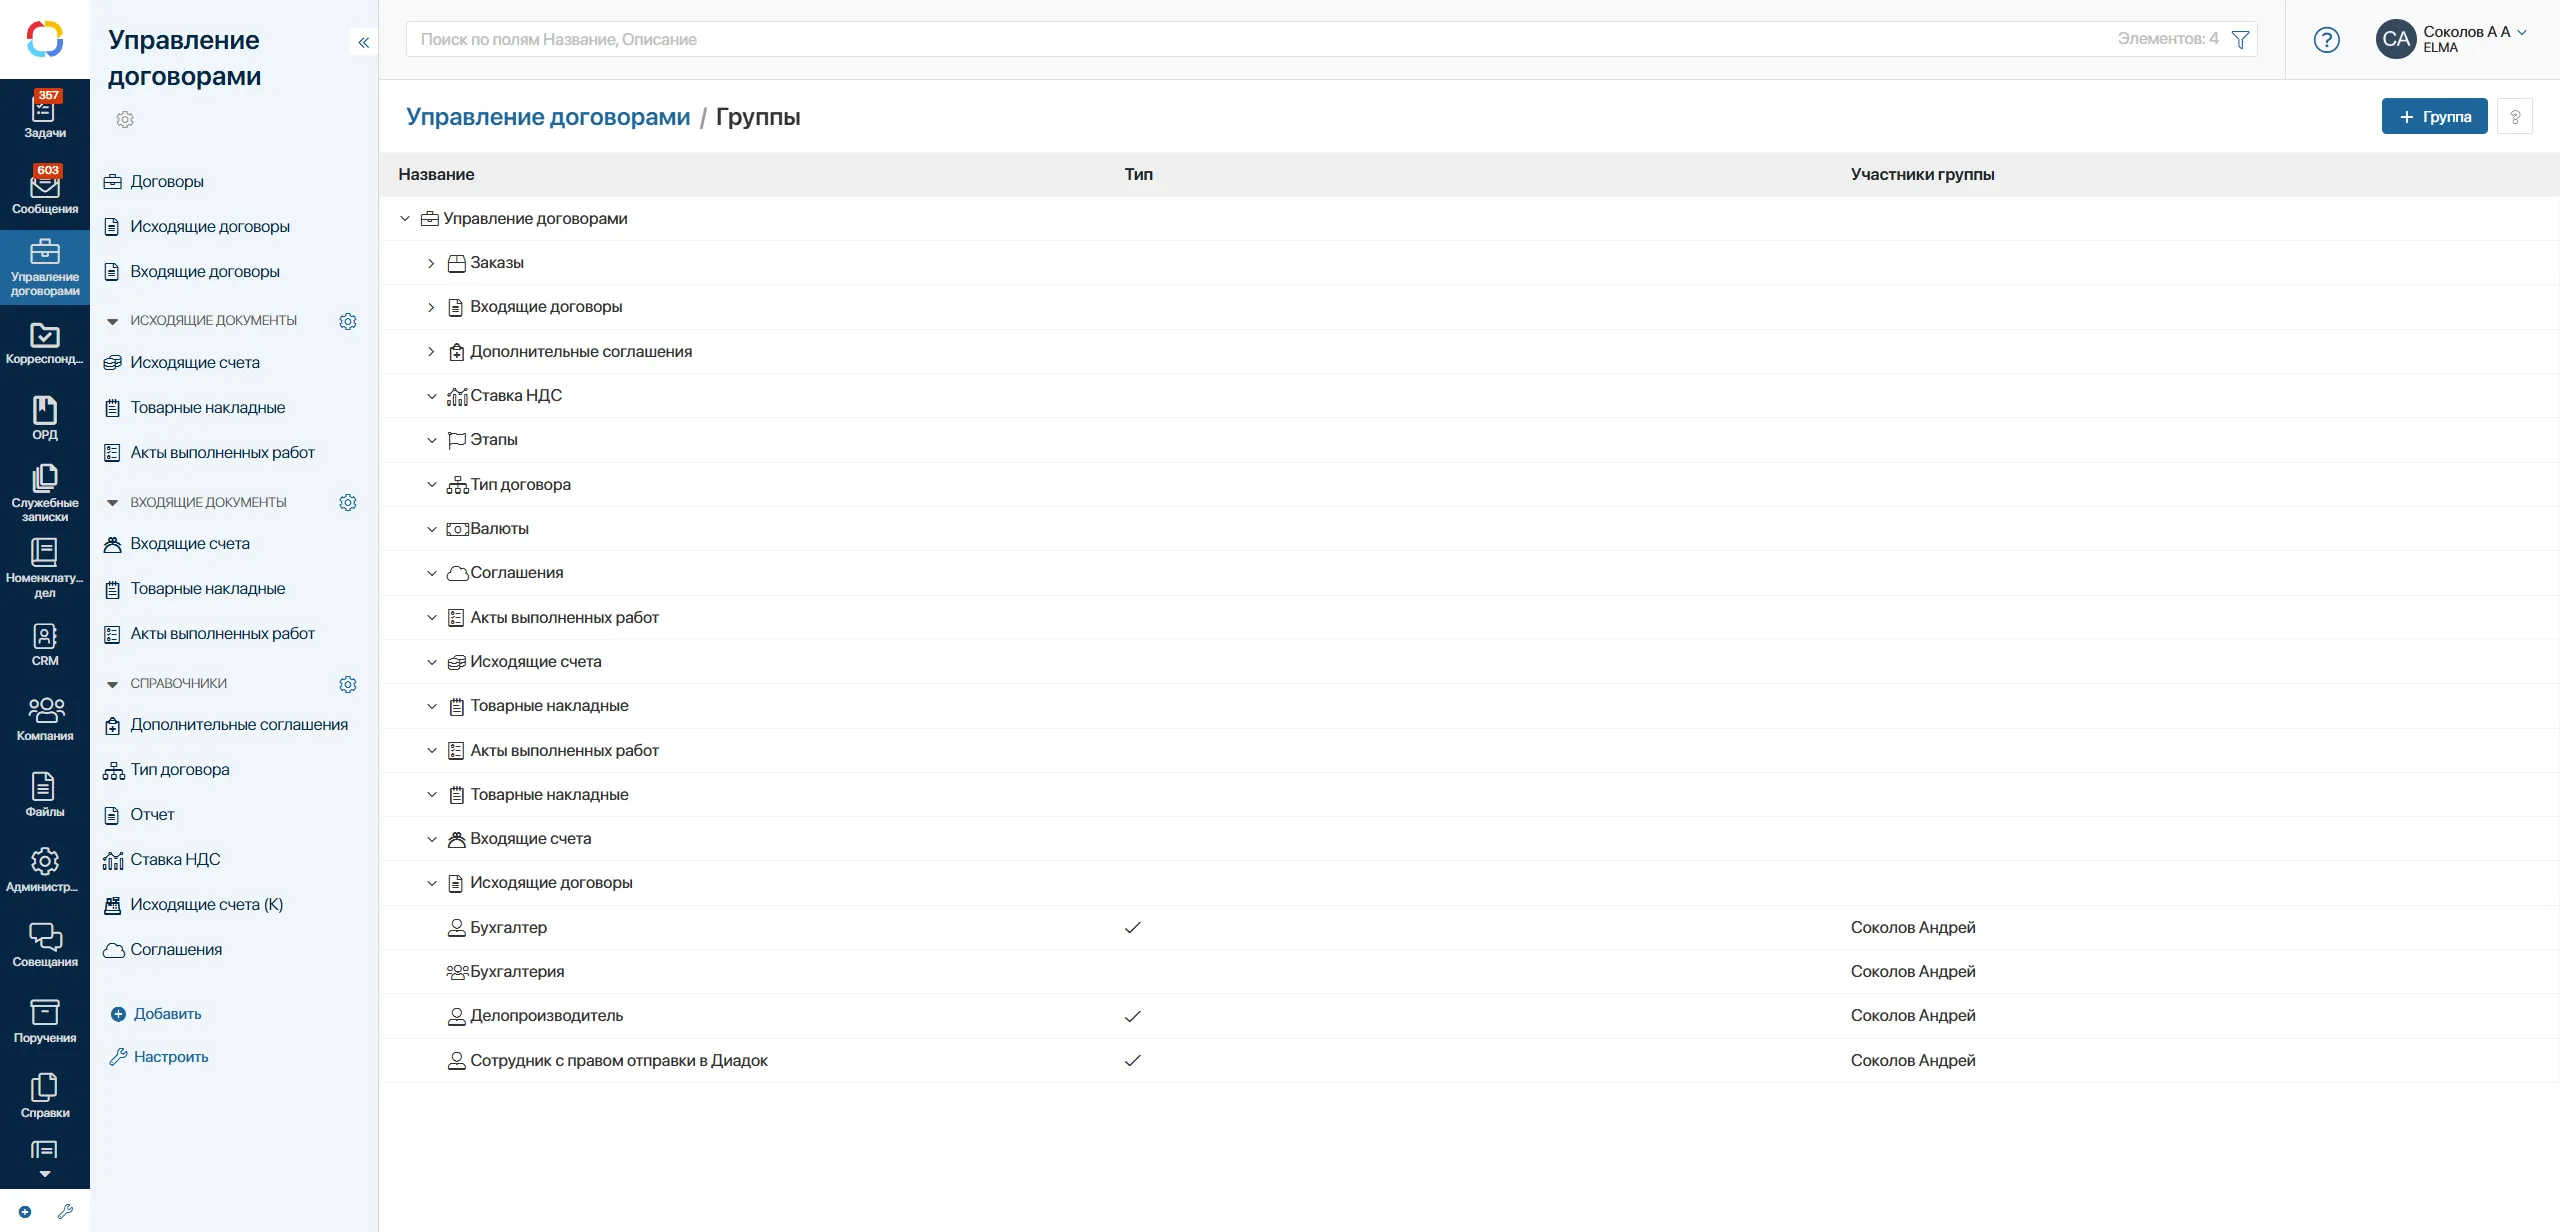Open Исходящие договоры in sidebar menu
The image size is (2560, 1232).
tap(210, 227)
